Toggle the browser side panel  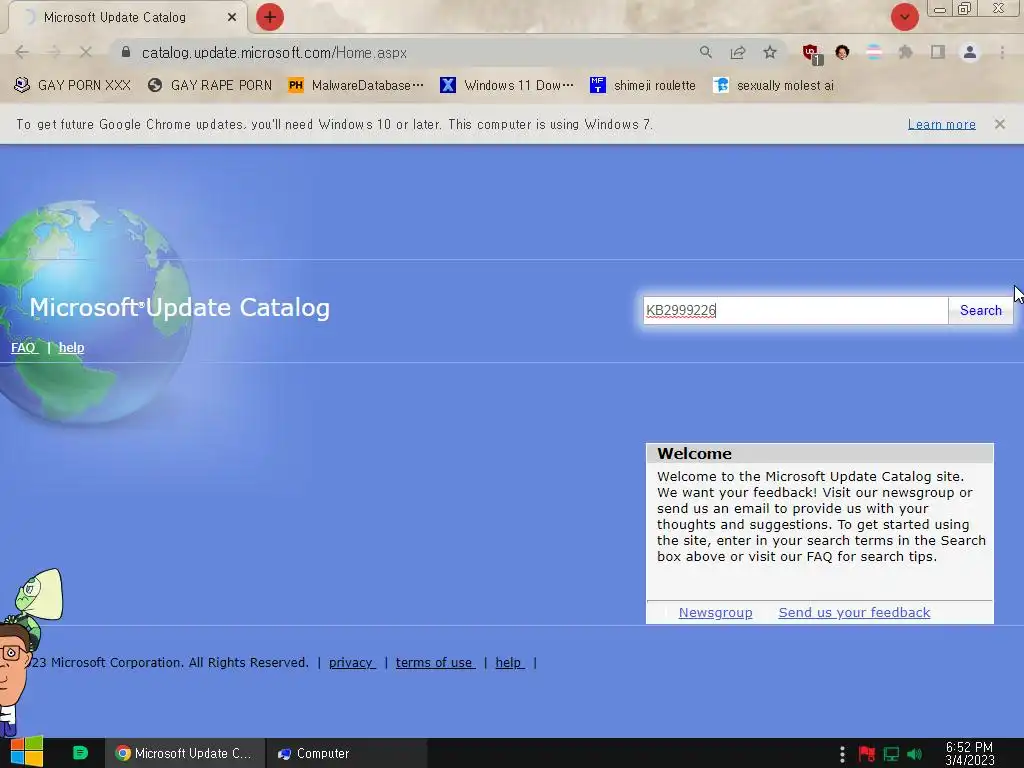938,52
